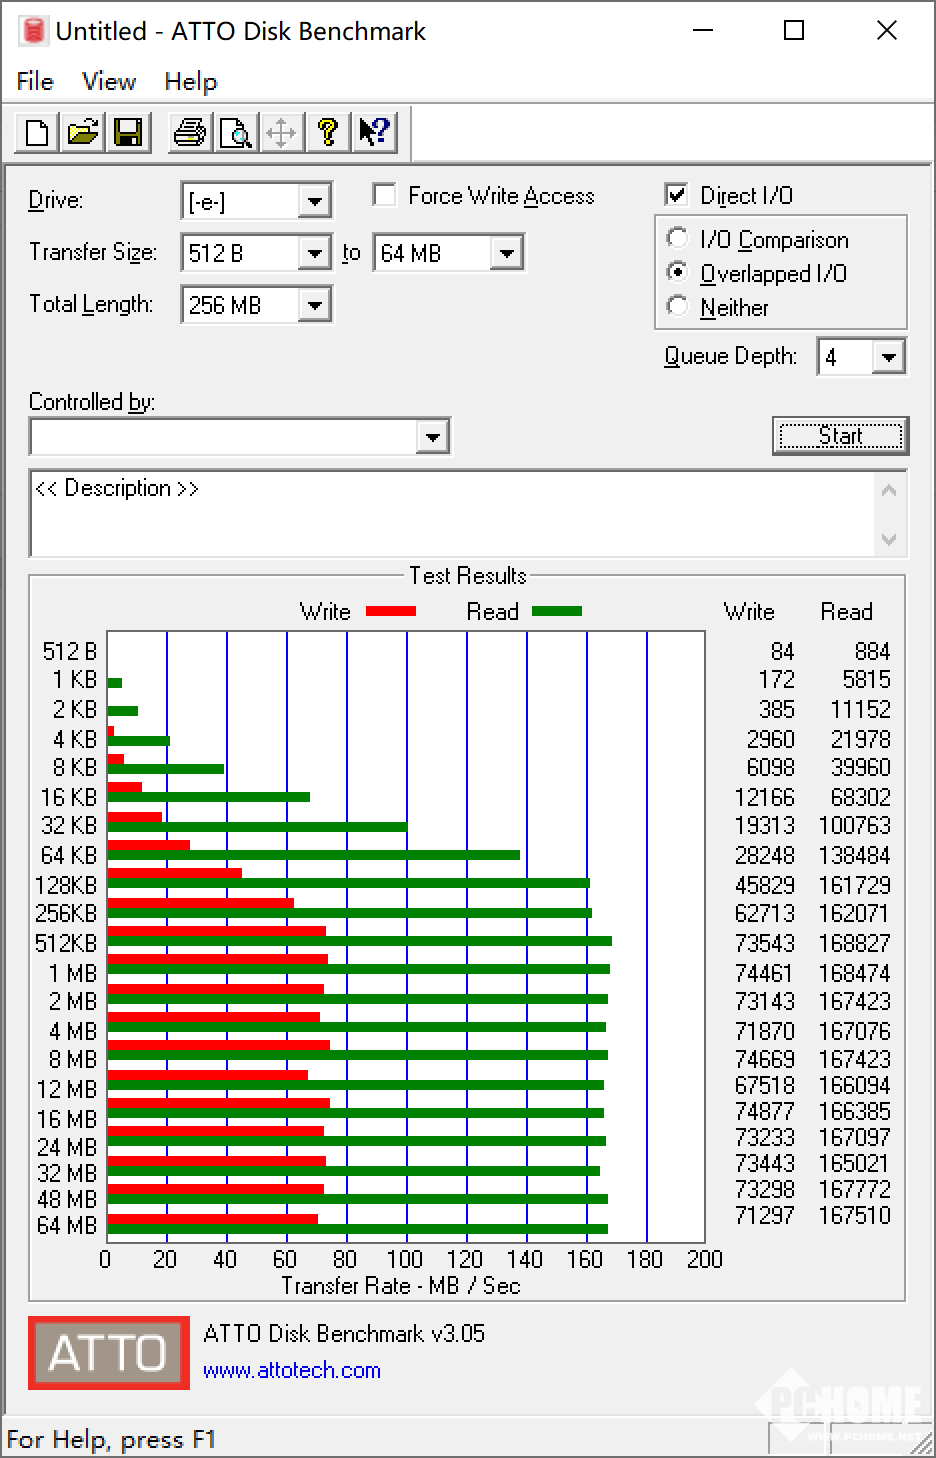The height and width of the screenshot is (1458, 936).
Task: Save results using the floppy disk icon
Action: coord(129,133)
